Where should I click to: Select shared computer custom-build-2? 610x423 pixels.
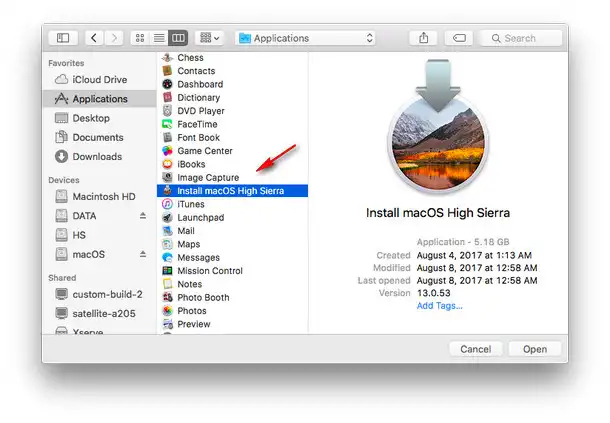(100, 294)
